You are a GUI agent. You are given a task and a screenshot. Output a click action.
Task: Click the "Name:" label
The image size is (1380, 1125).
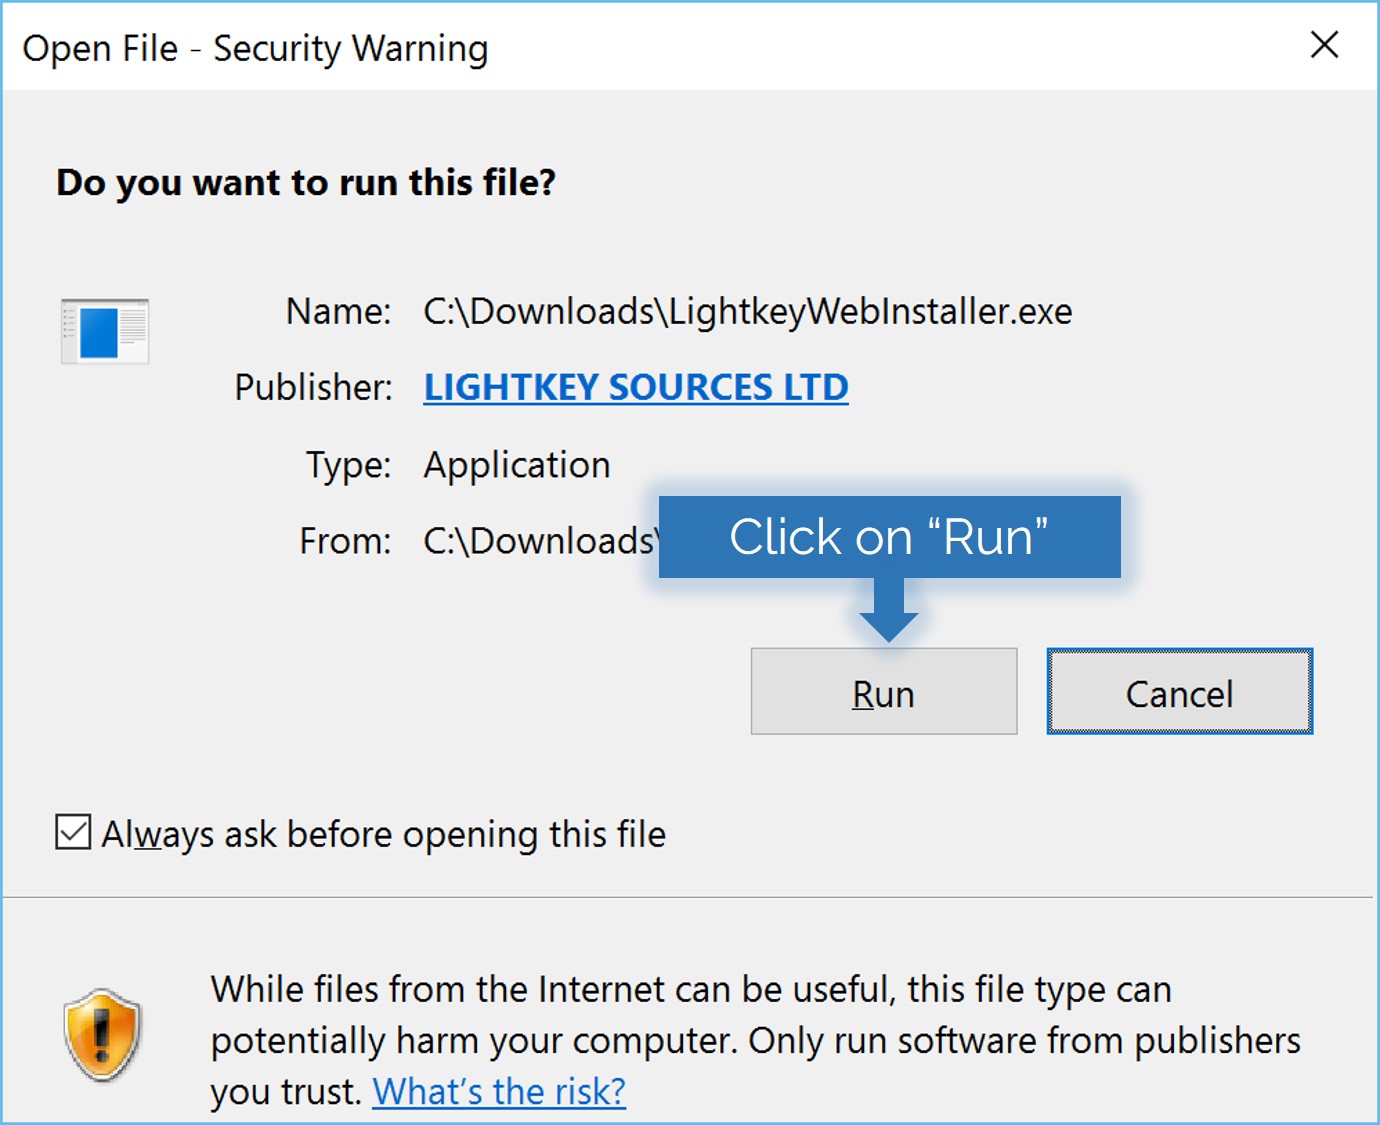tap(338, 311)
